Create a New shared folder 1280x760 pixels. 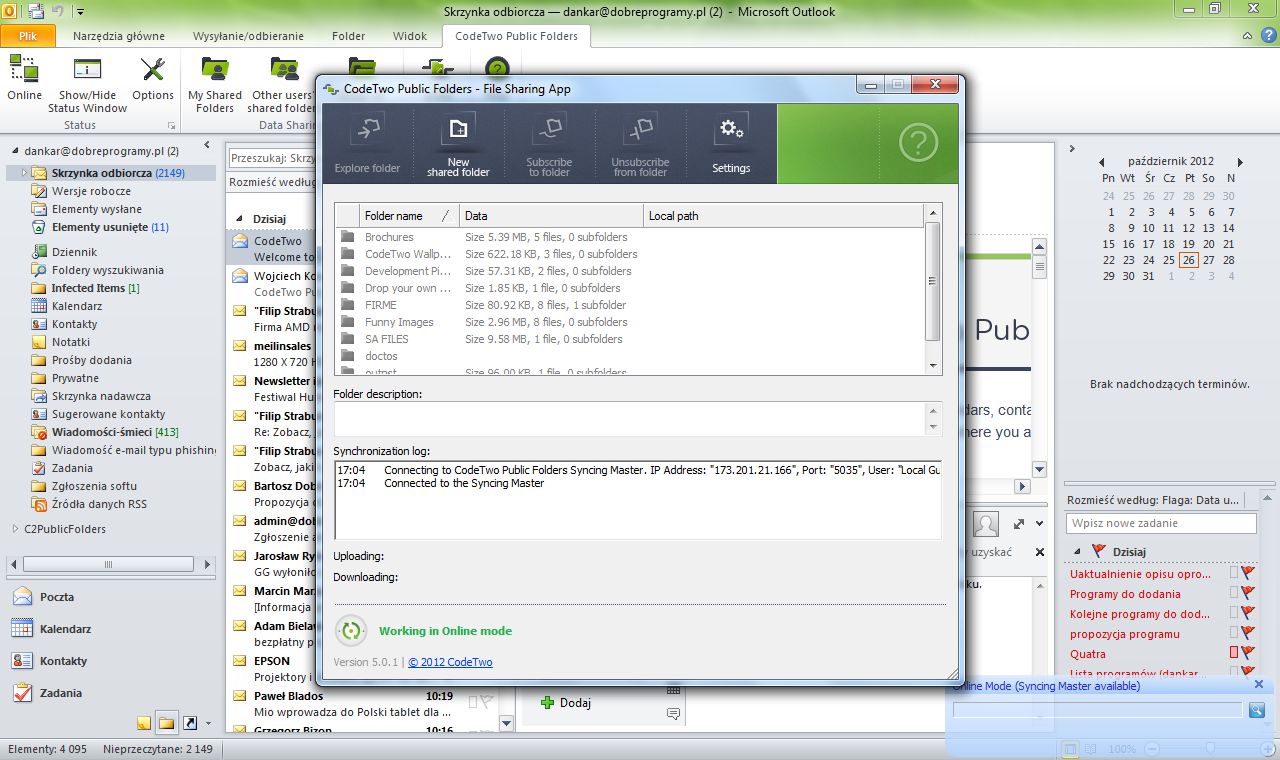tap(458, 145)
